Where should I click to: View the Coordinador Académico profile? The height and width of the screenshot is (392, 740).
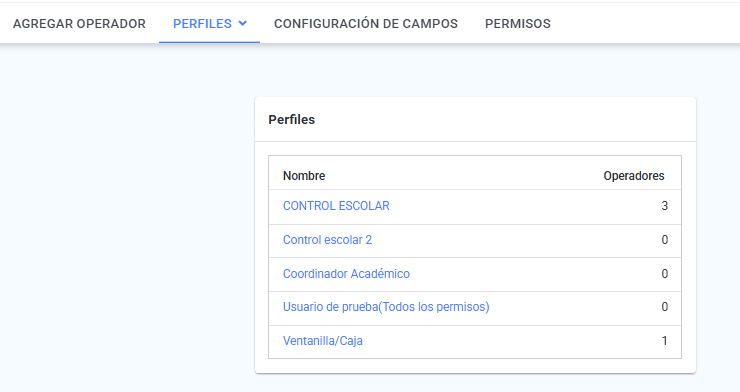(x=346, y=274)
